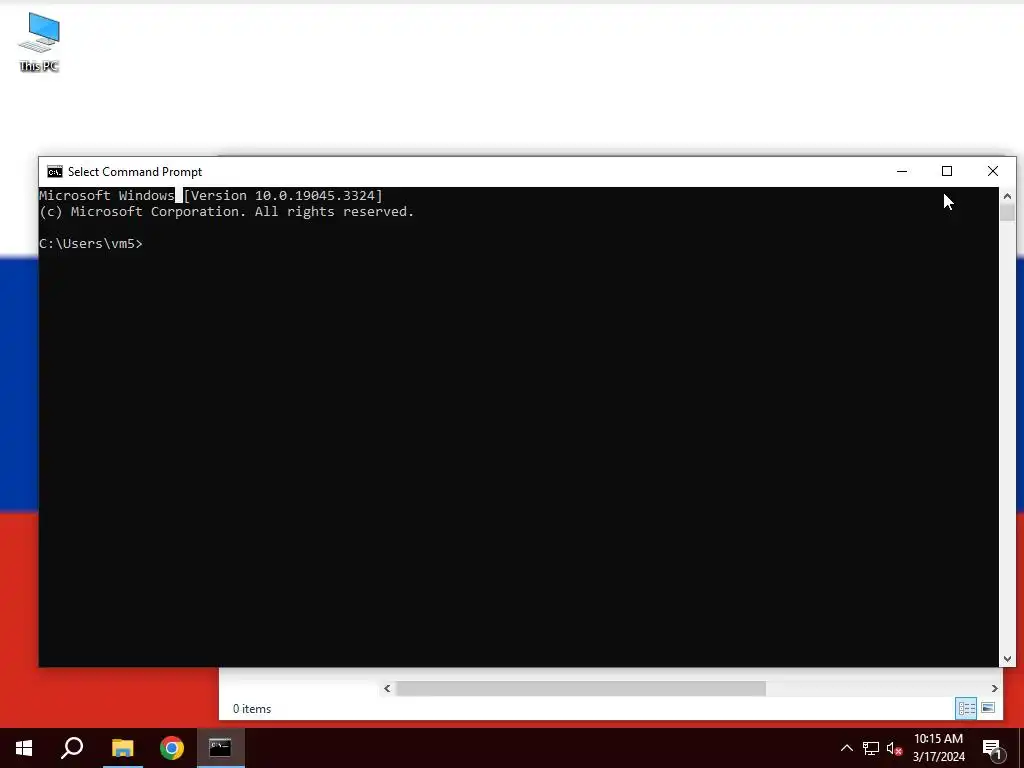1024x768 pixels.
Task: Open the Action Center notifications icon
Action: click(x=993, y=748)
